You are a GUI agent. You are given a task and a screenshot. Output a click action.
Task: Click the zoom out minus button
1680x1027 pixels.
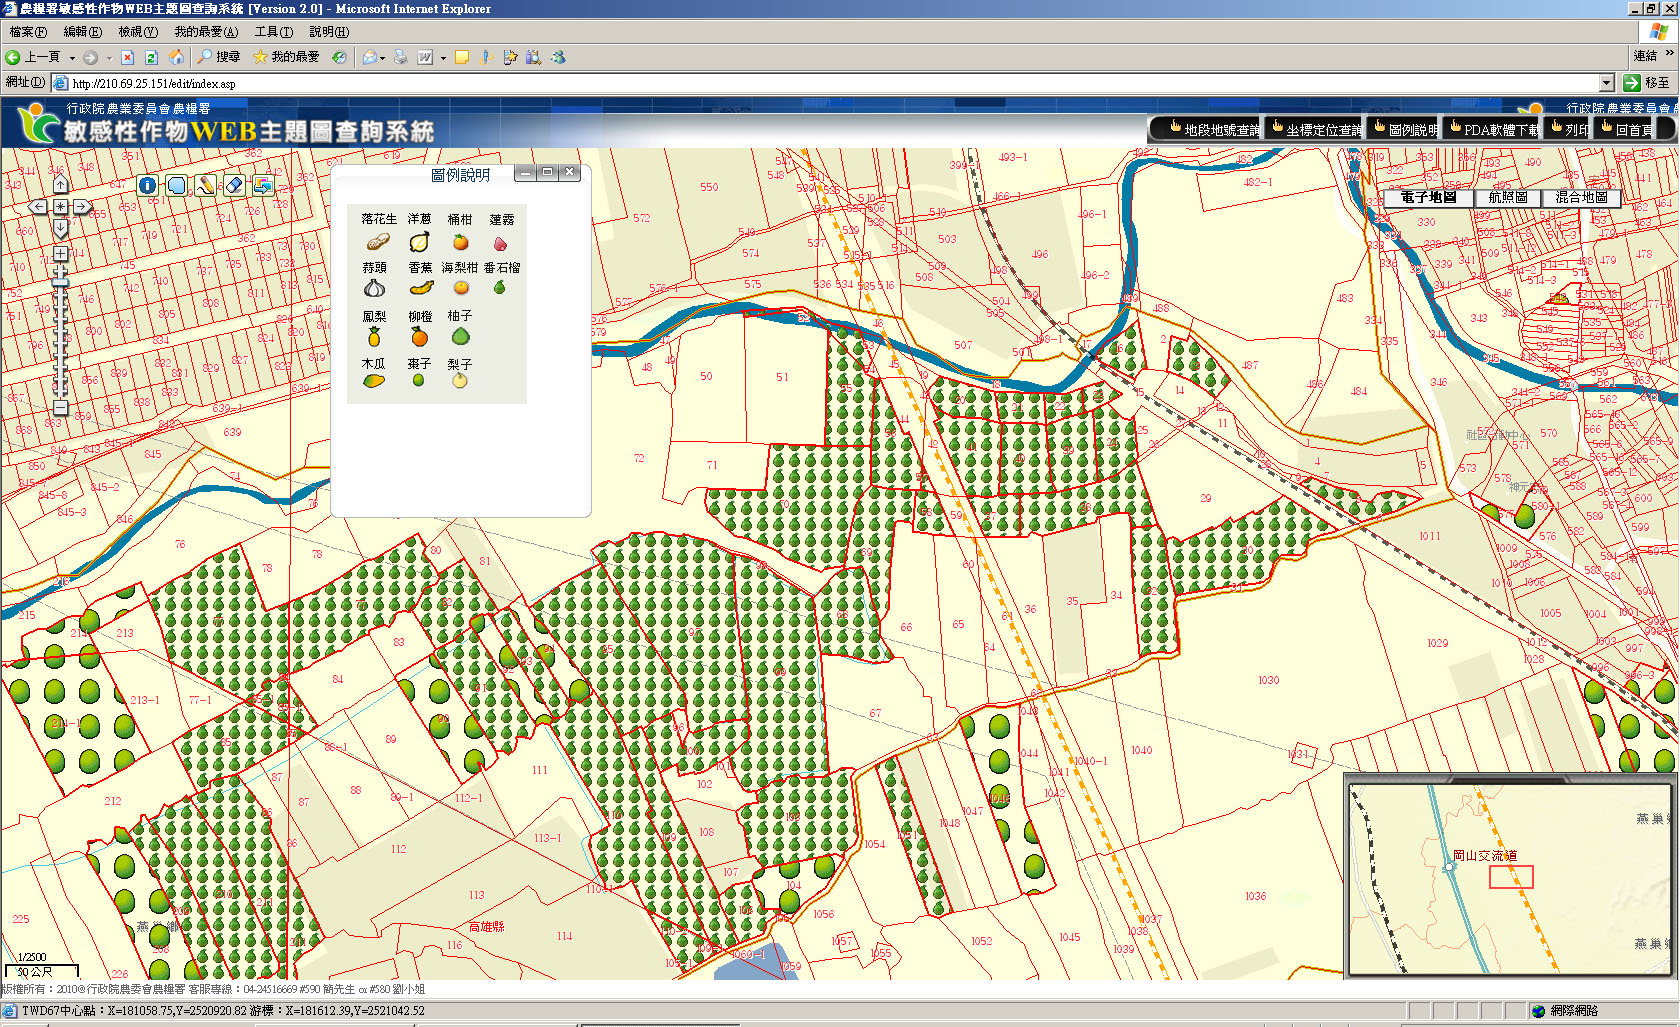pos(60,408)
